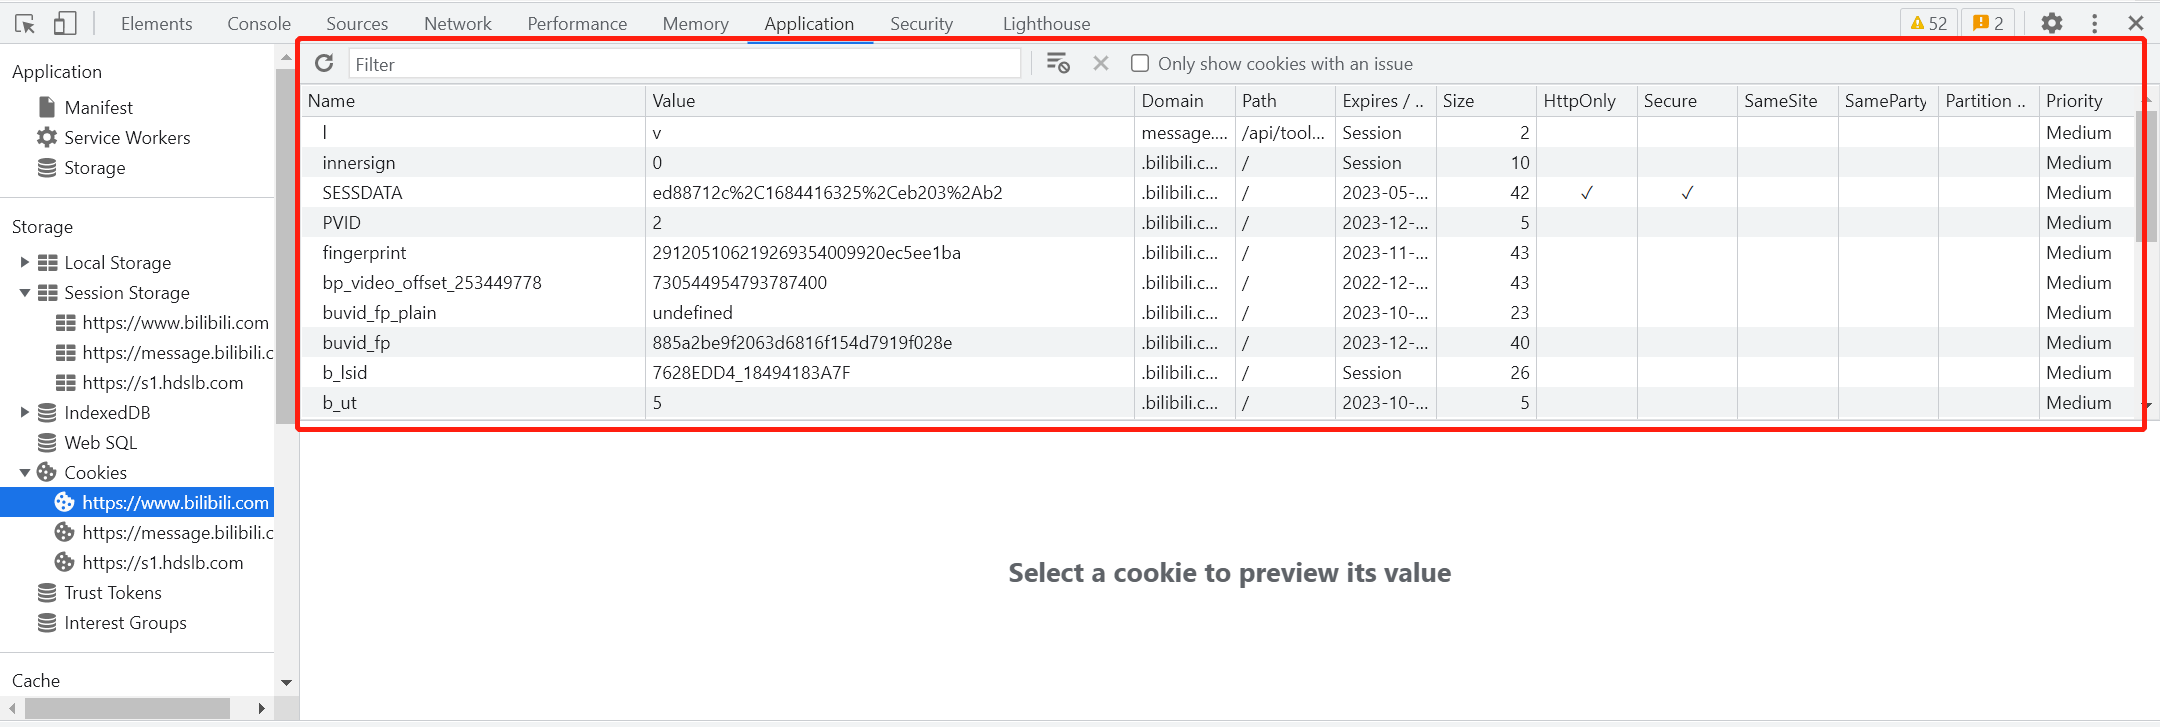This screenshot has width=2160, height=727.
Task: Expand the Local Storage tree node
Action: [24, 262]
